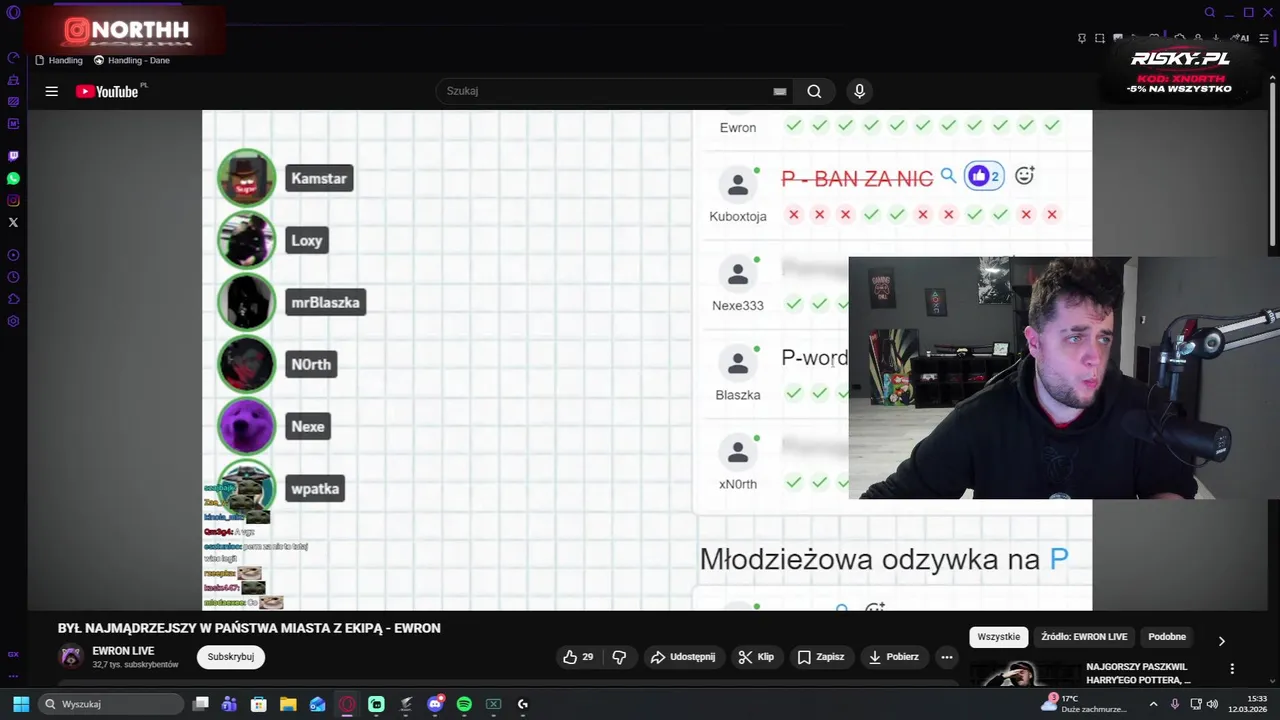Open the Handling bookmark
This screenshot has width=1280, height=720.
coord(59,60)
